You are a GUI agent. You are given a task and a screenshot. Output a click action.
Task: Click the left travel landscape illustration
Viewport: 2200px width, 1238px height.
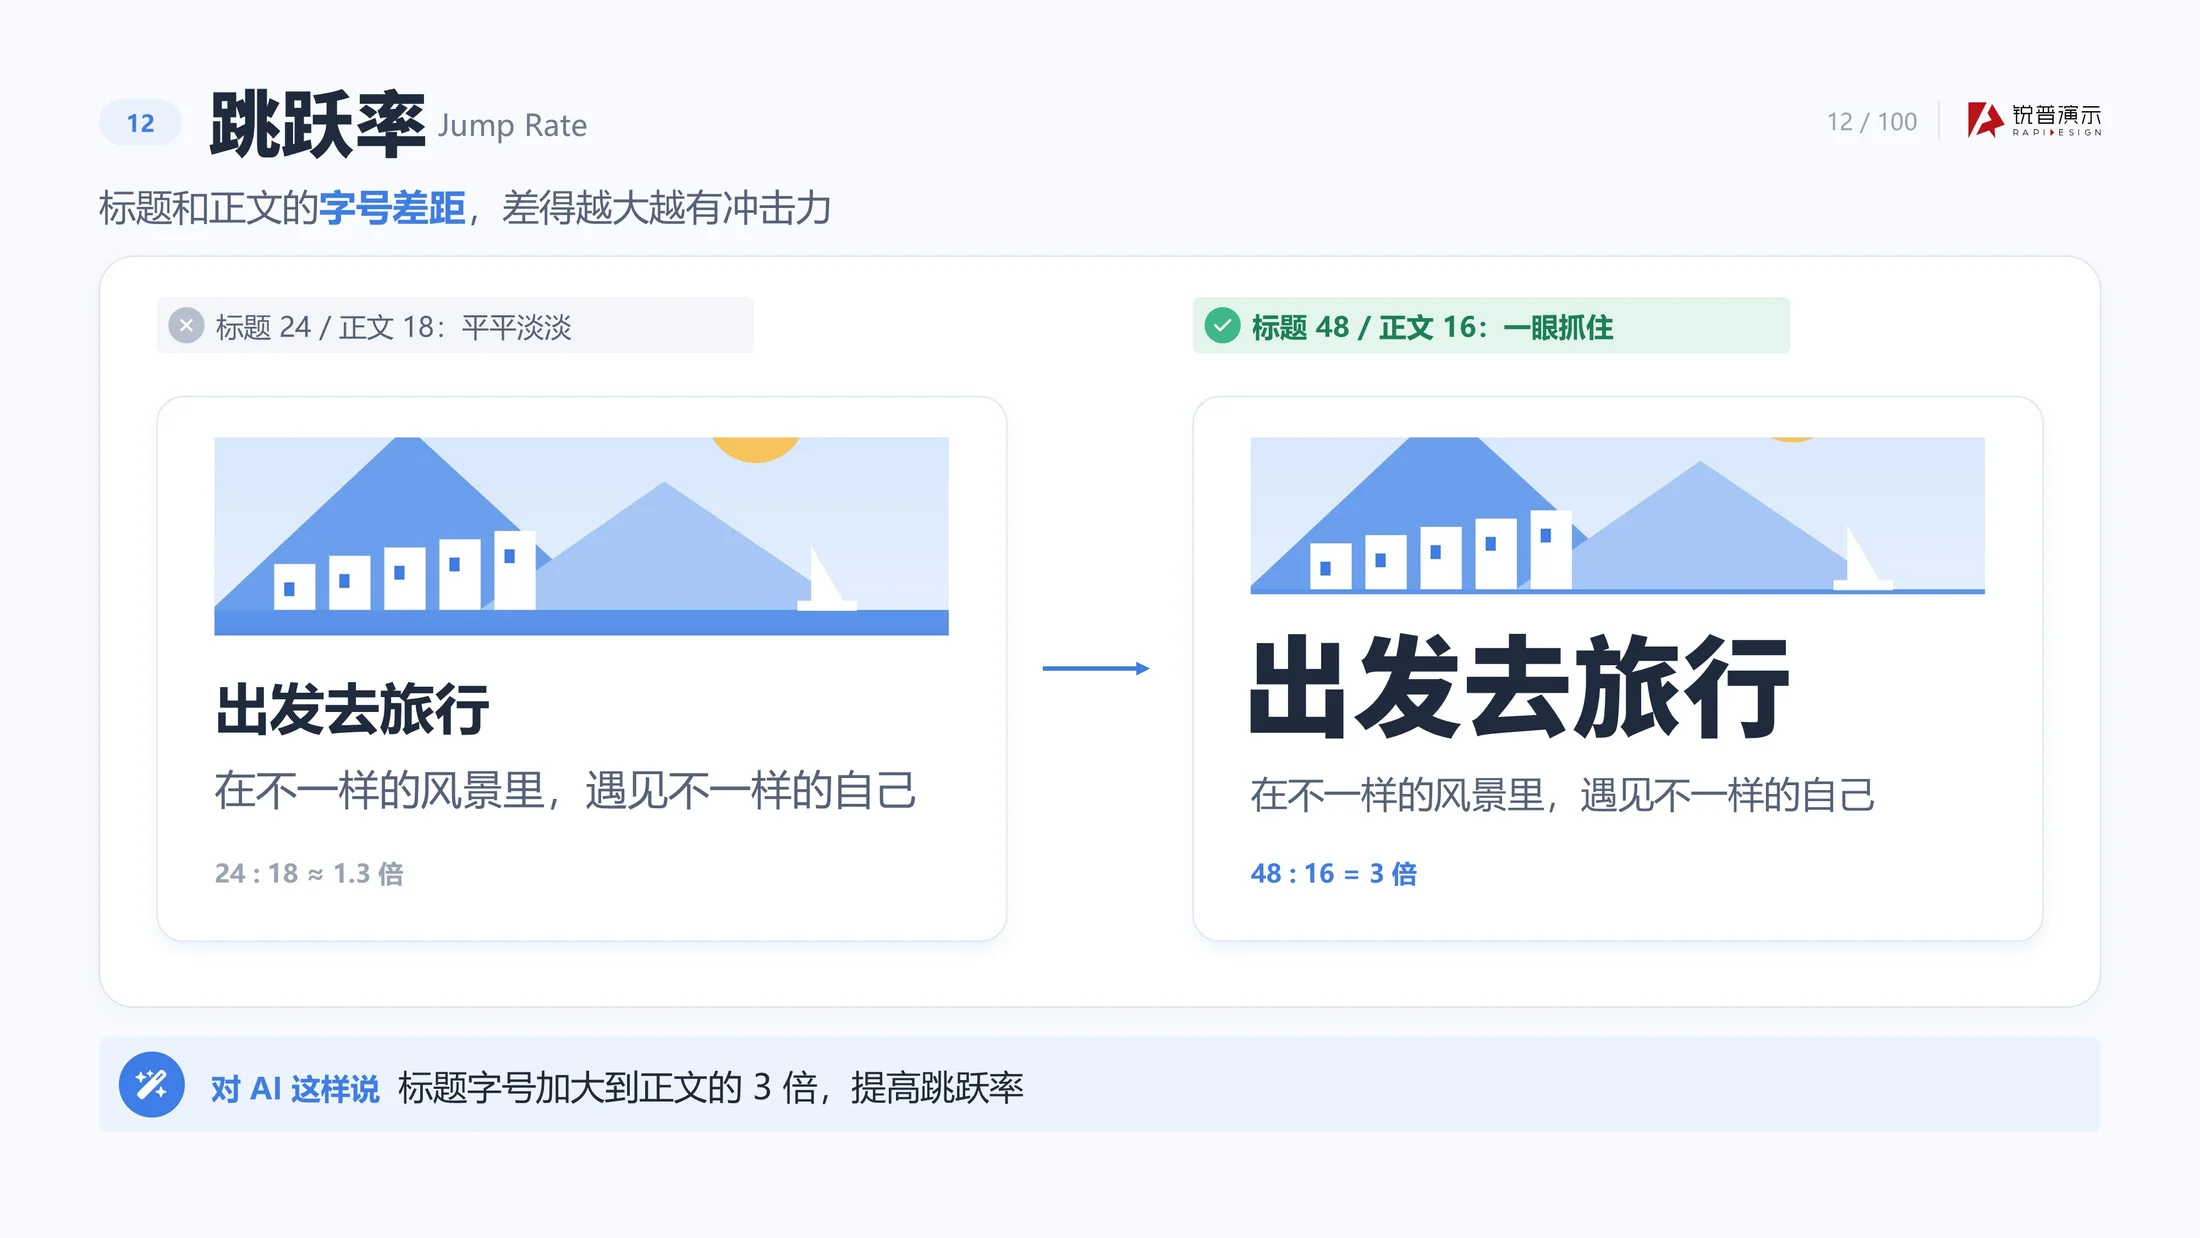(581, 536)
